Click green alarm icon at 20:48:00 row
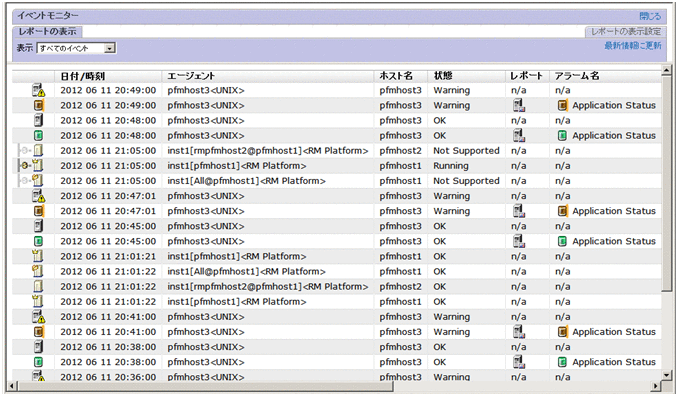Screen dimensions: 679x397 38,136
